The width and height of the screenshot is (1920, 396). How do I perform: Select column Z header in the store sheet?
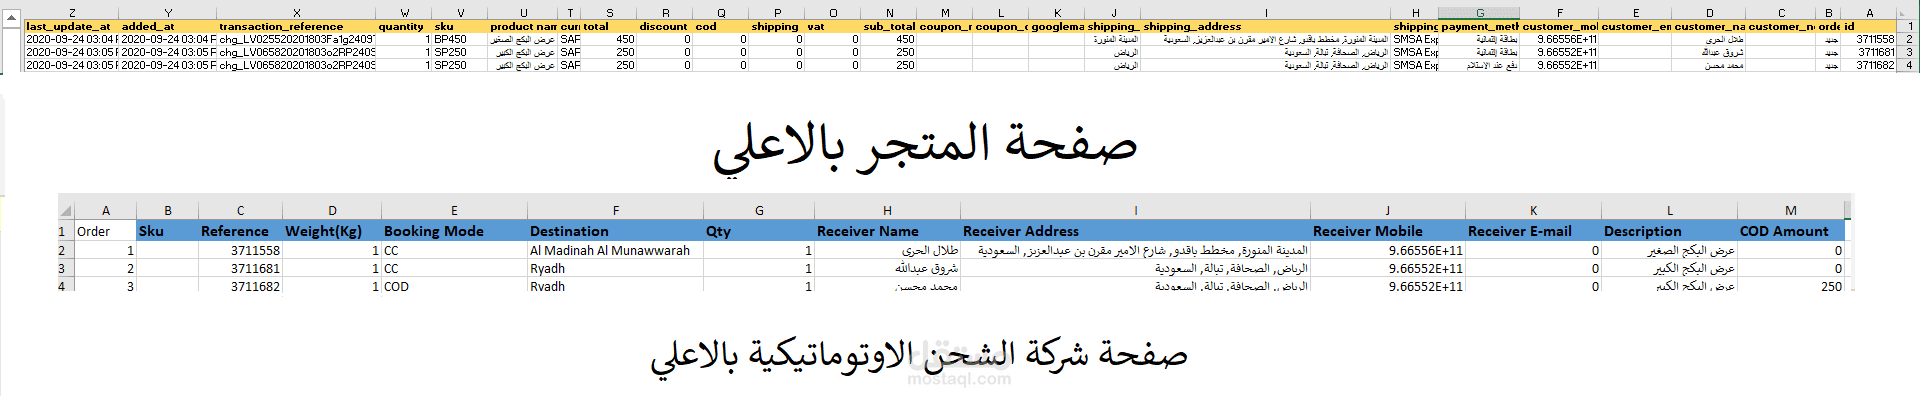[72, 13]
